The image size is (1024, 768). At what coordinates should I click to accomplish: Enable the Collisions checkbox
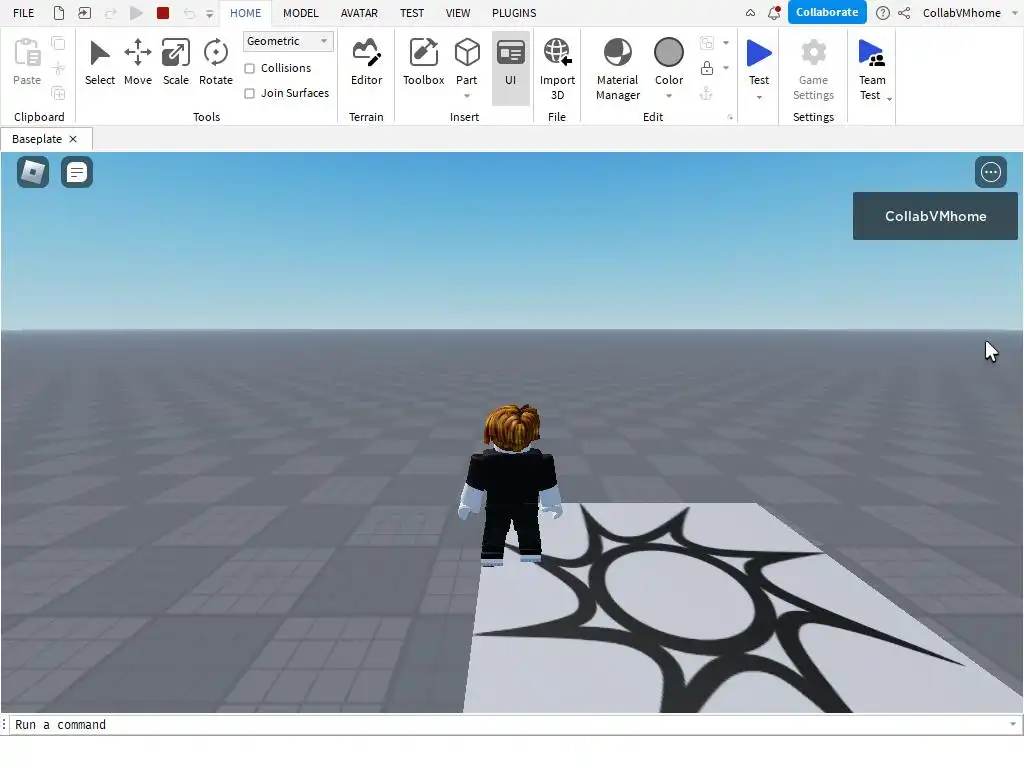click(x=249, y=69)
